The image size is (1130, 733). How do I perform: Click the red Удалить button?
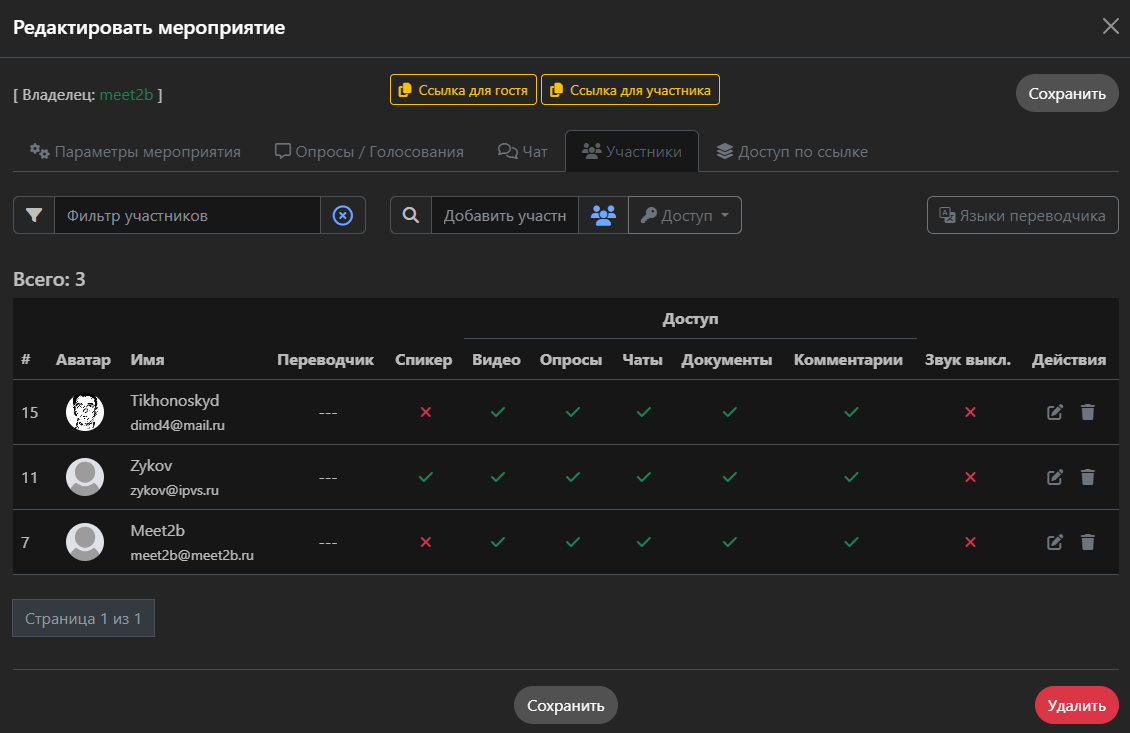pyautogui.click(x=1076, y=705)
